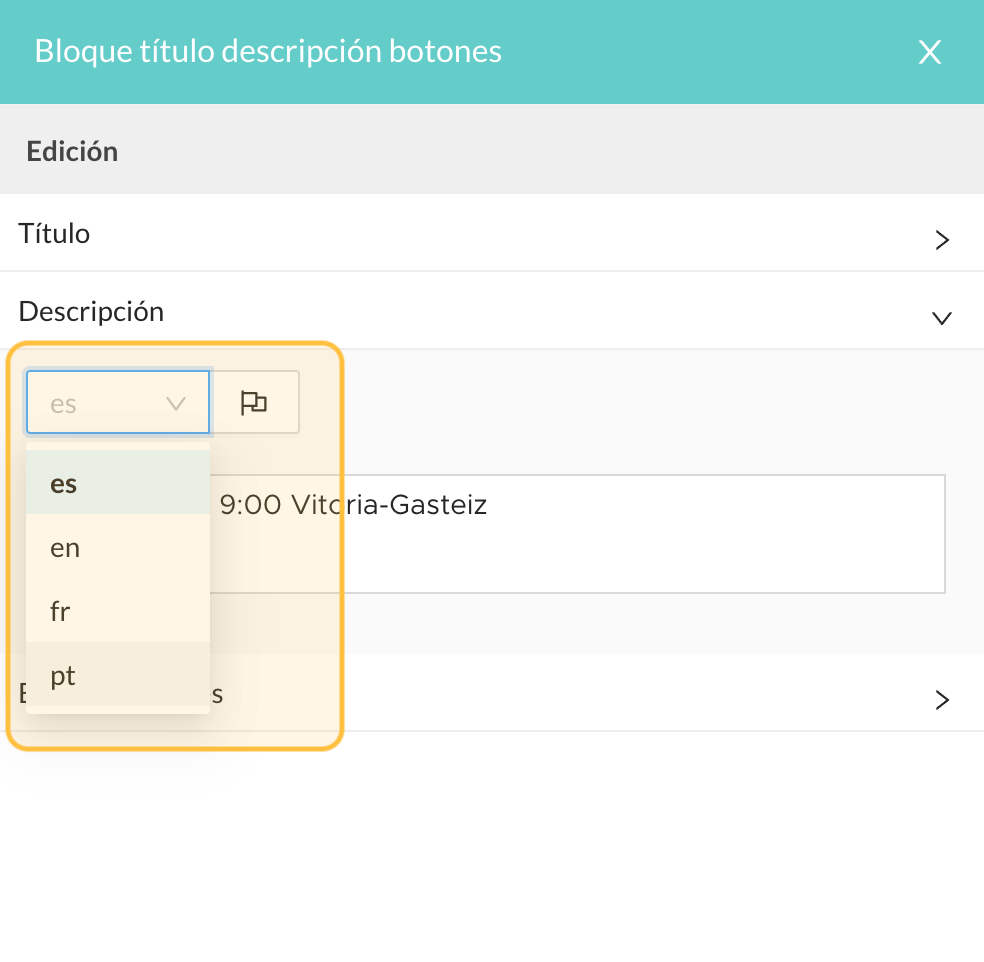Screen dimensions: 984x962
Task: Expand the bottom section using its right chevron
Action: [941, 700]
